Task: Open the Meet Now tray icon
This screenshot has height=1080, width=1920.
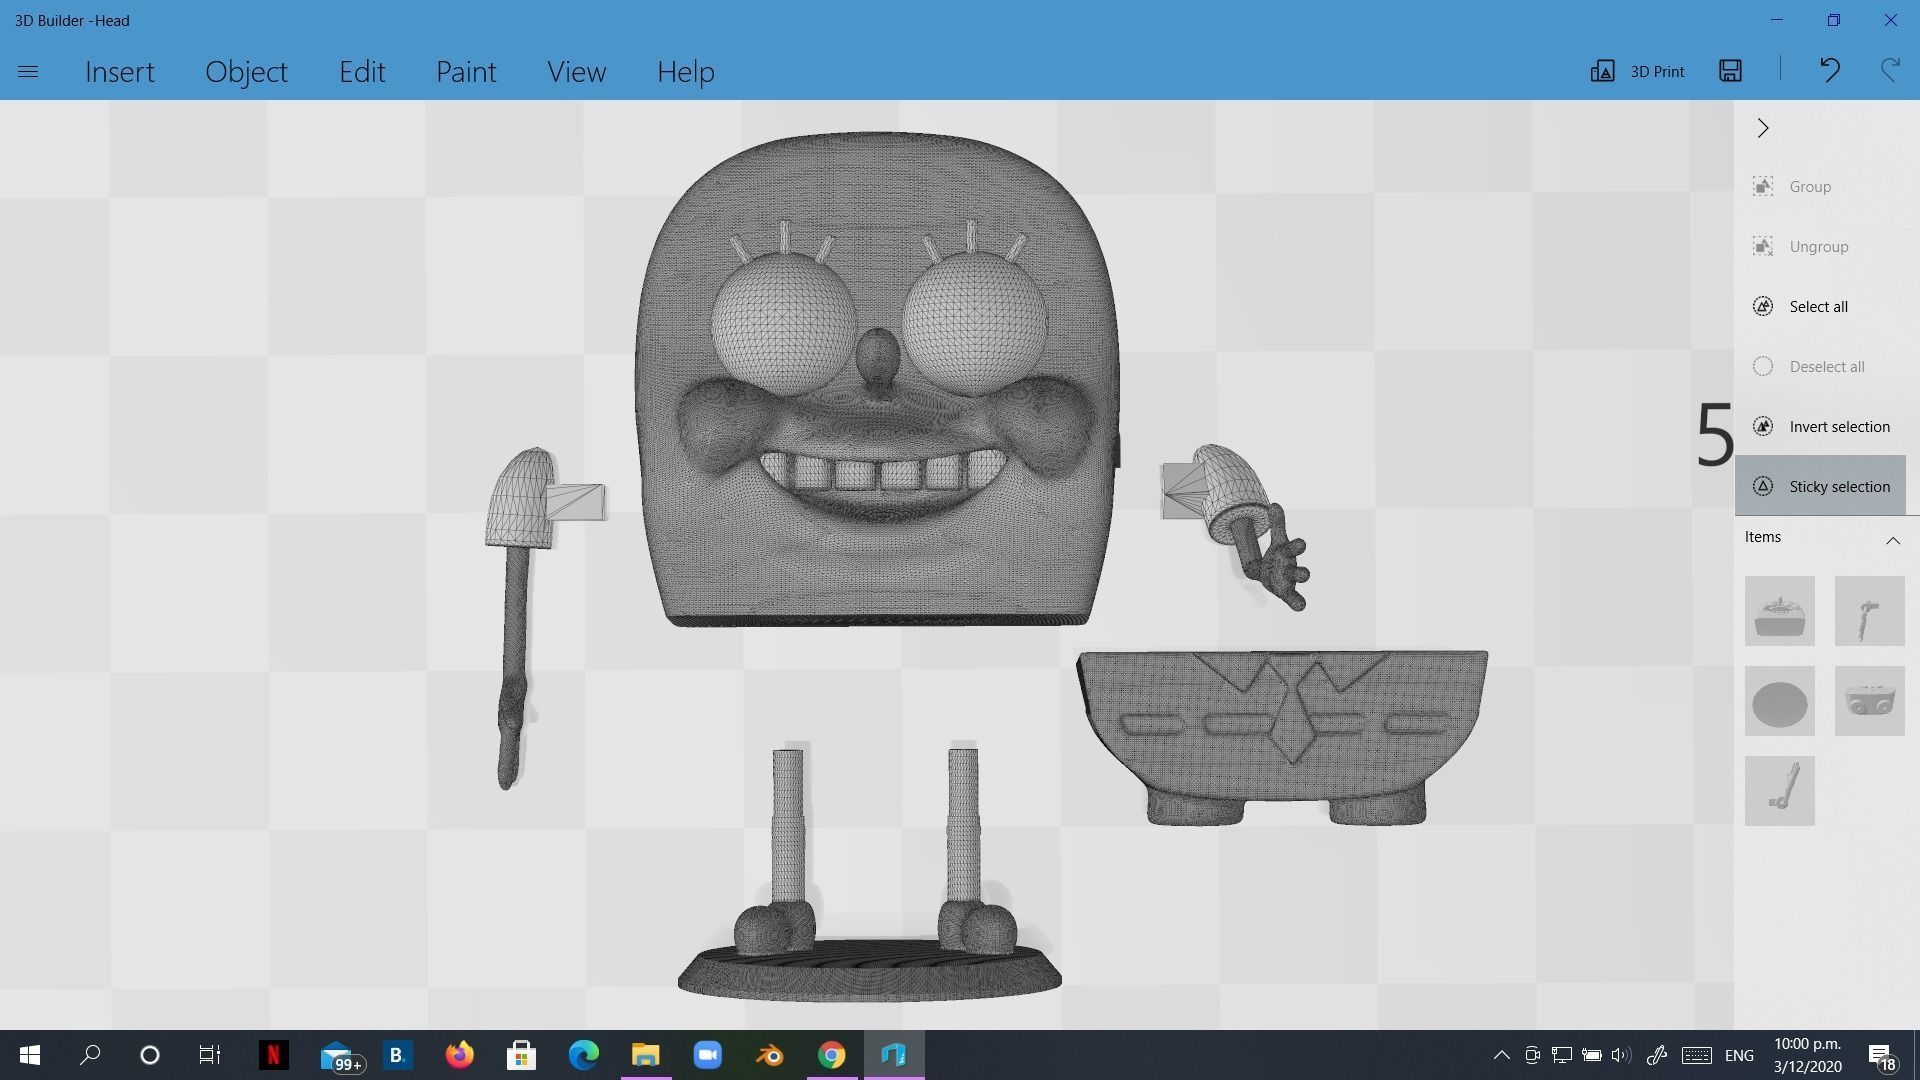Action: 1531,1055
